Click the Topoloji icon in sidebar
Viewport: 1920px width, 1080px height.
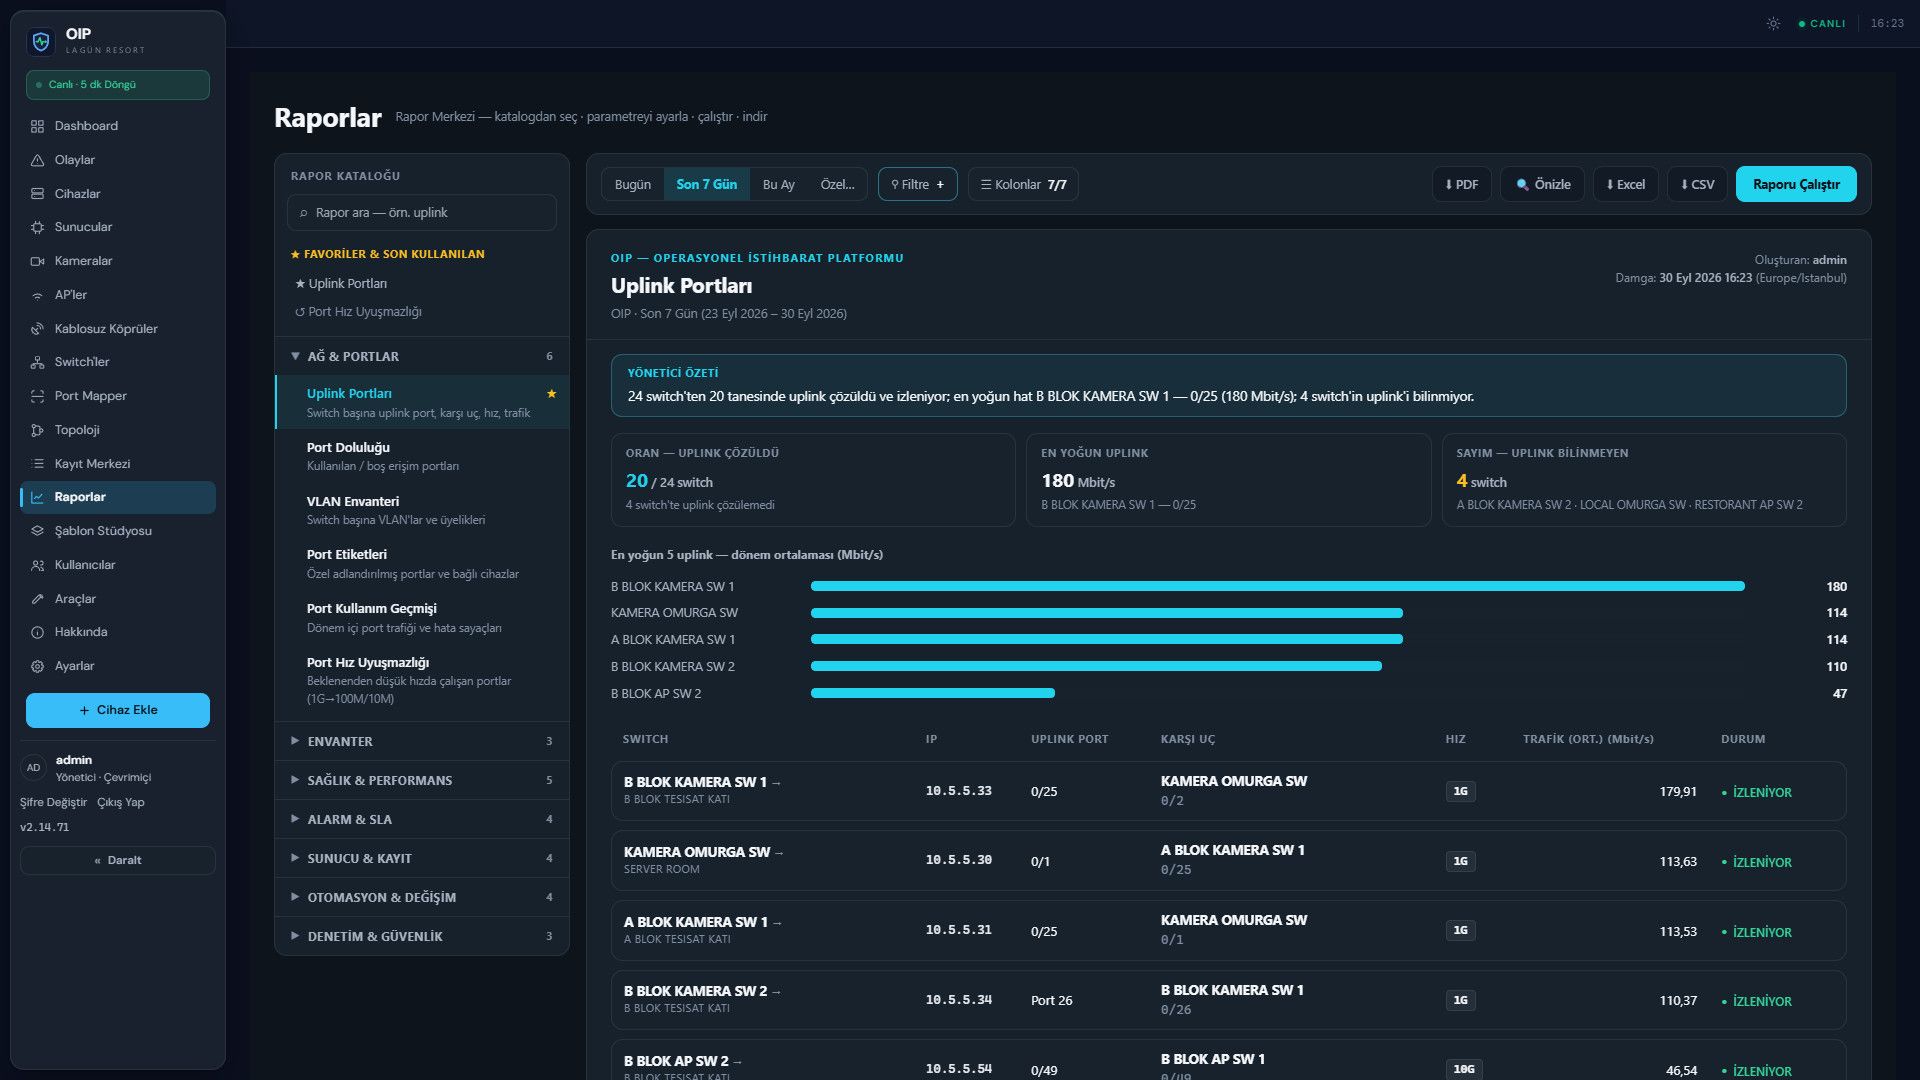37,430
